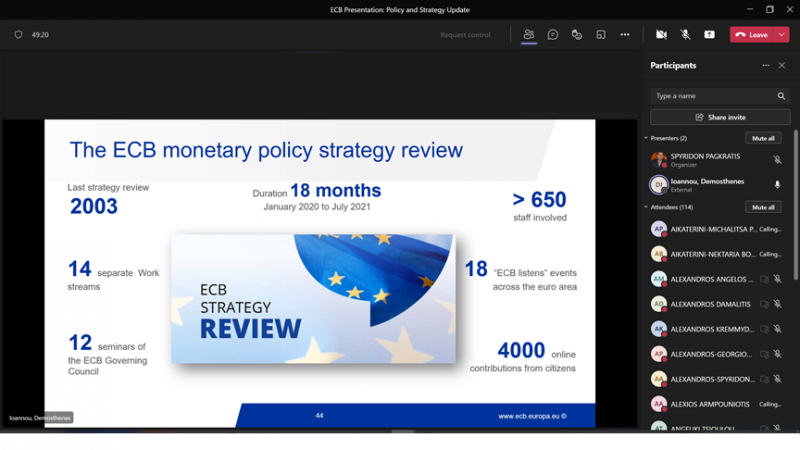Click ALEXANDROS-SPYRIDON... camera-off icon
Image resolution: width=800 pixels, height=450 pixels.
(x=764, y=379)
